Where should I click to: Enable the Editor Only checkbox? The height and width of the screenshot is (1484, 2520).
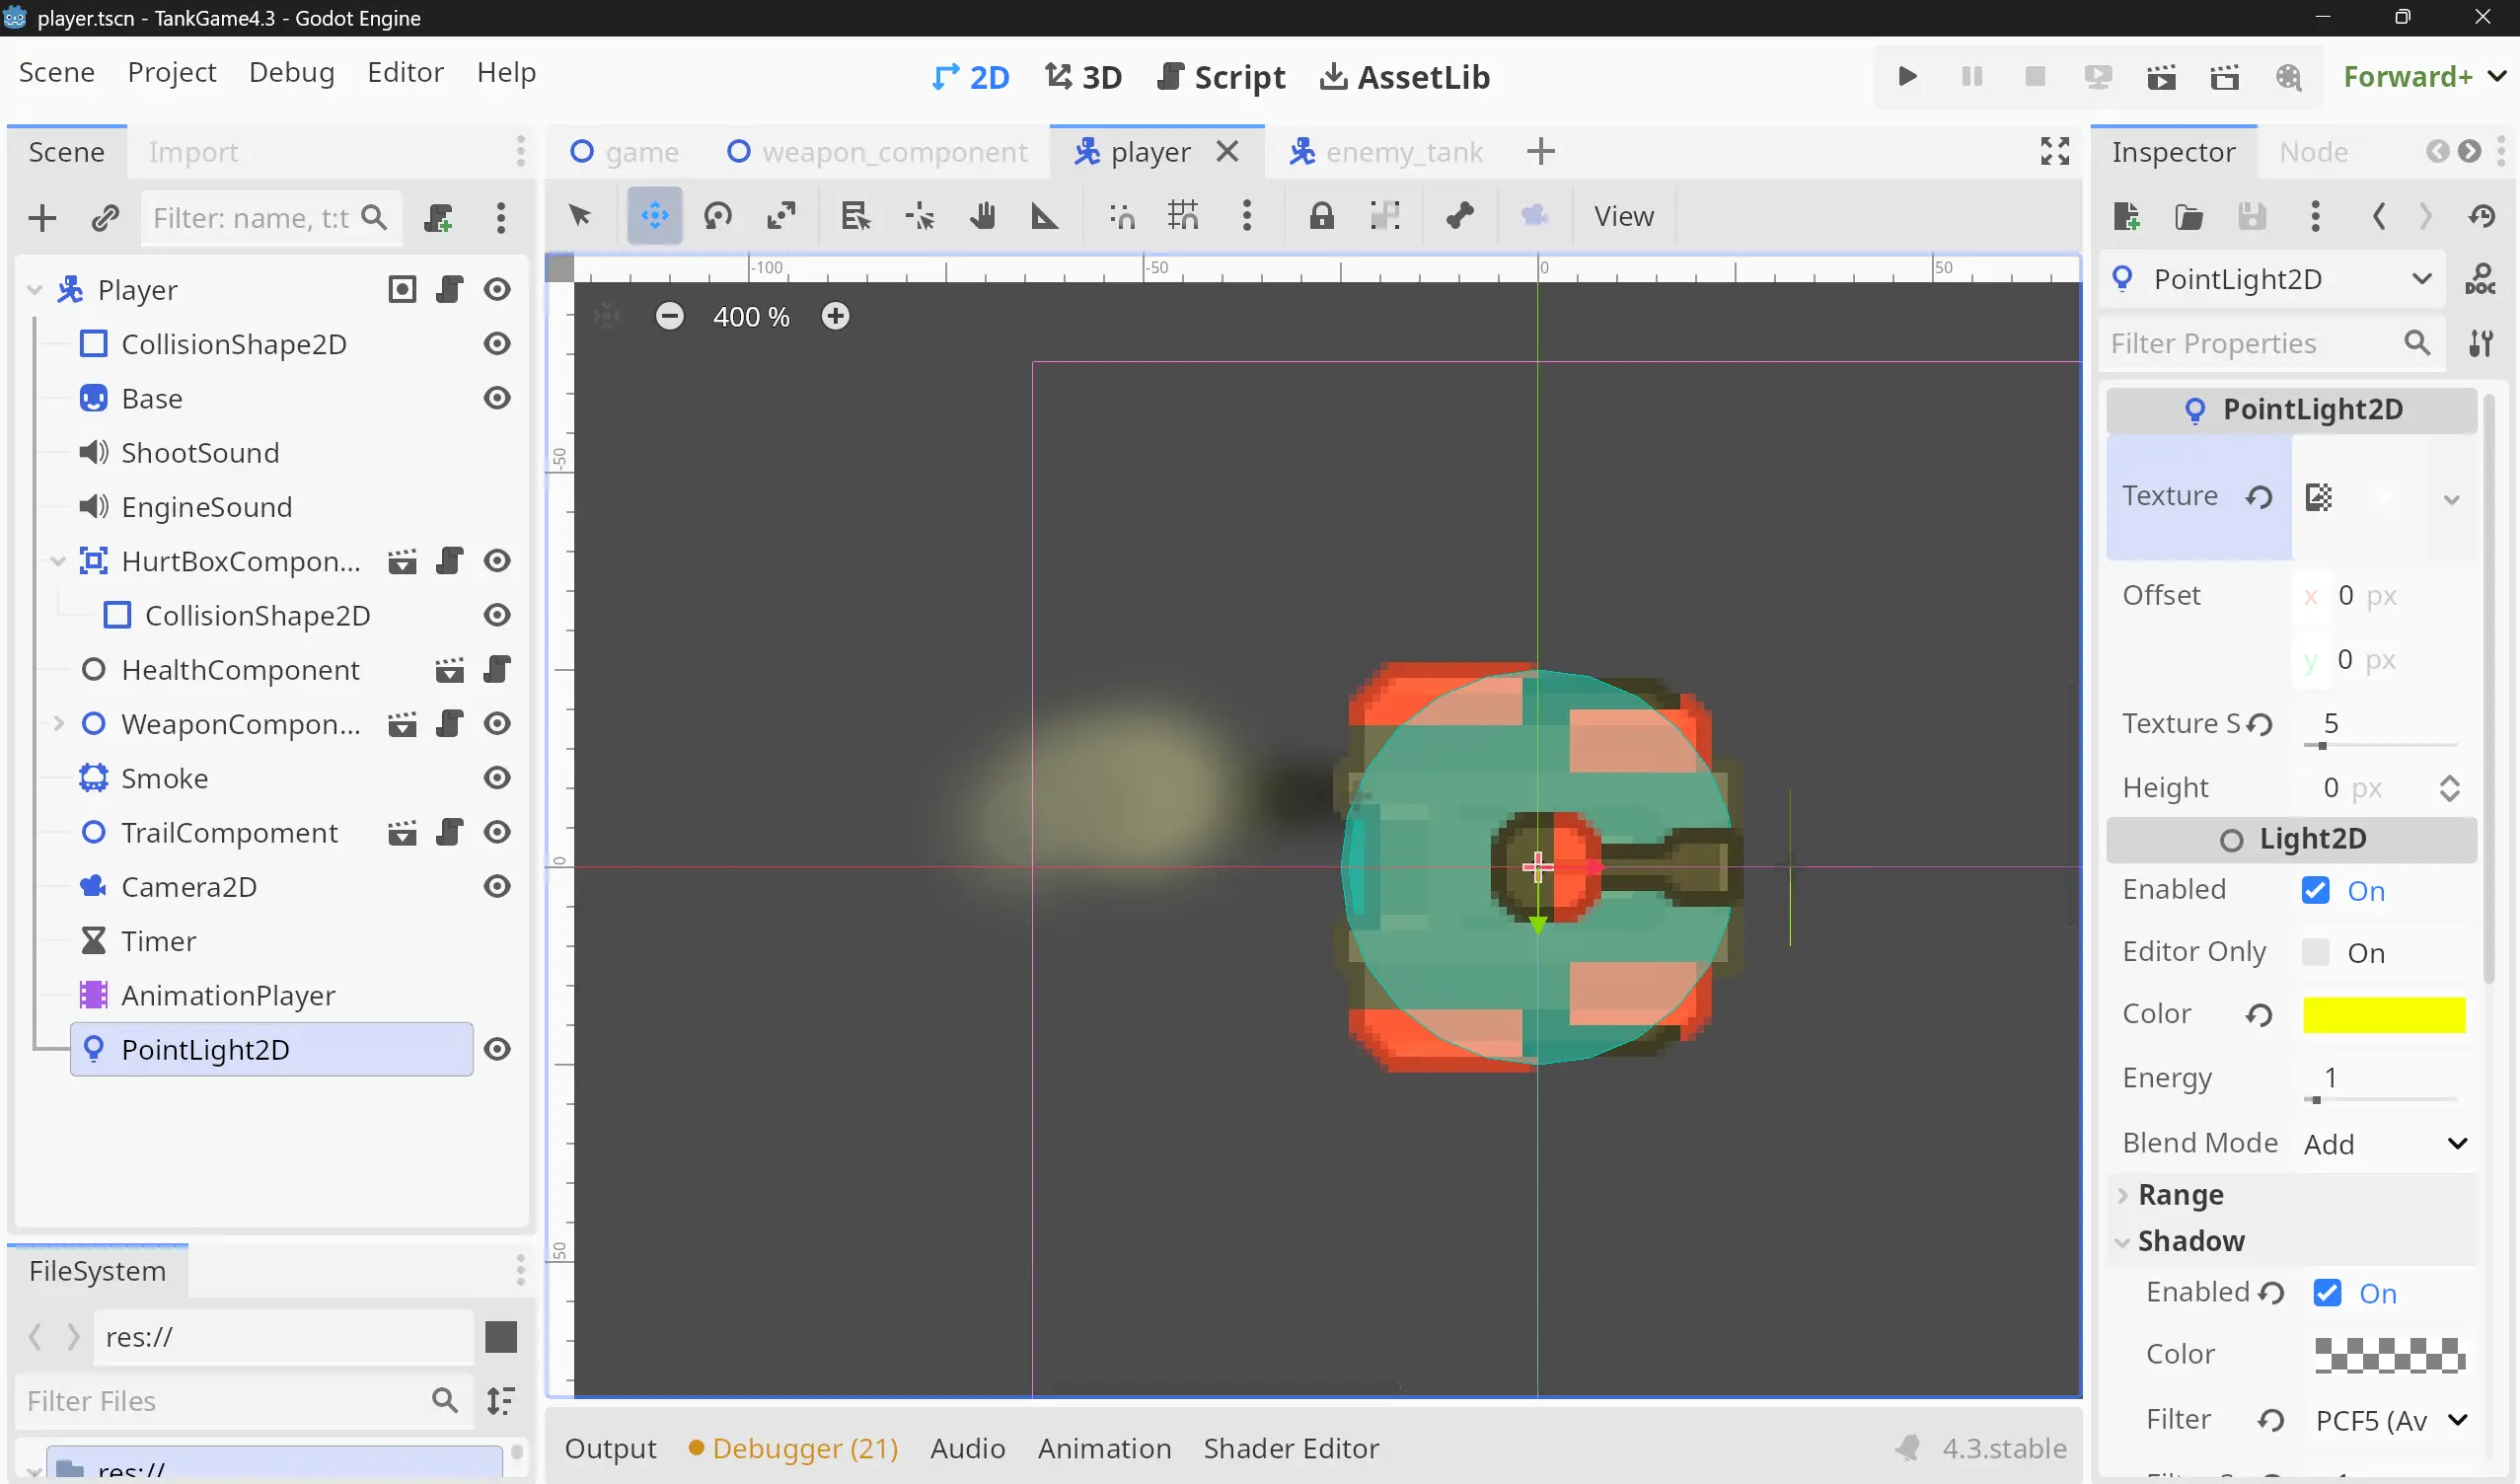(x=2315, y=952)
